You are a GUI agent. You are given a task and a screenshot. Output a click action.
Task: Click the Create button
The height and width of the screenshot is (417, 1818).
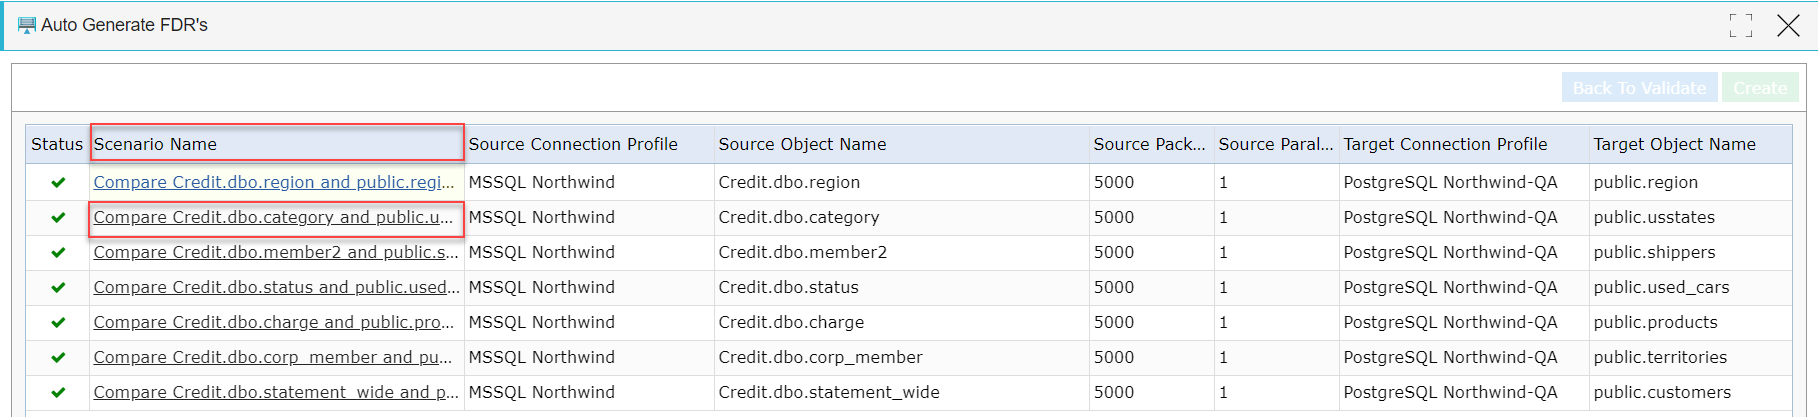[x=1760, y=88]
